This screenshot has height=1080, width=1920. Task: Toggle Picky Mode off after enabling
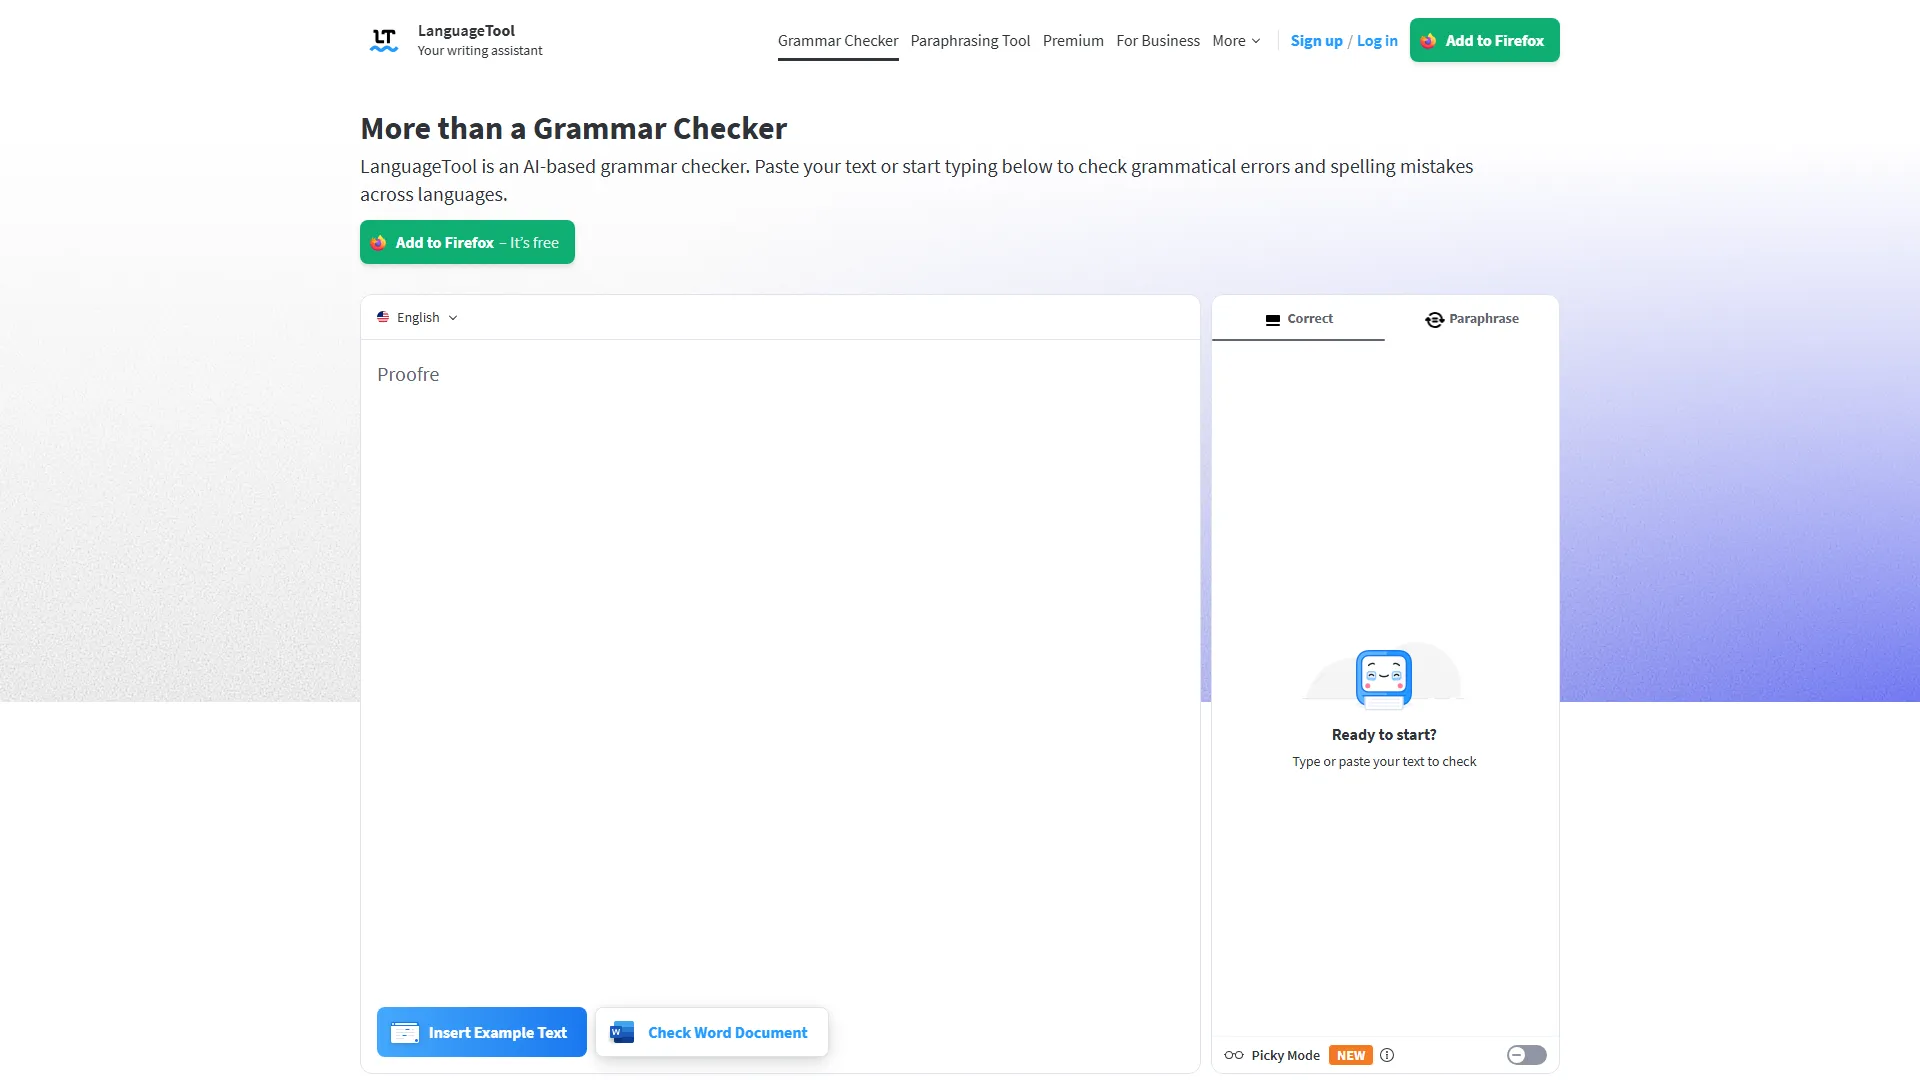pyautogui.click(x=1526, y=1055)
